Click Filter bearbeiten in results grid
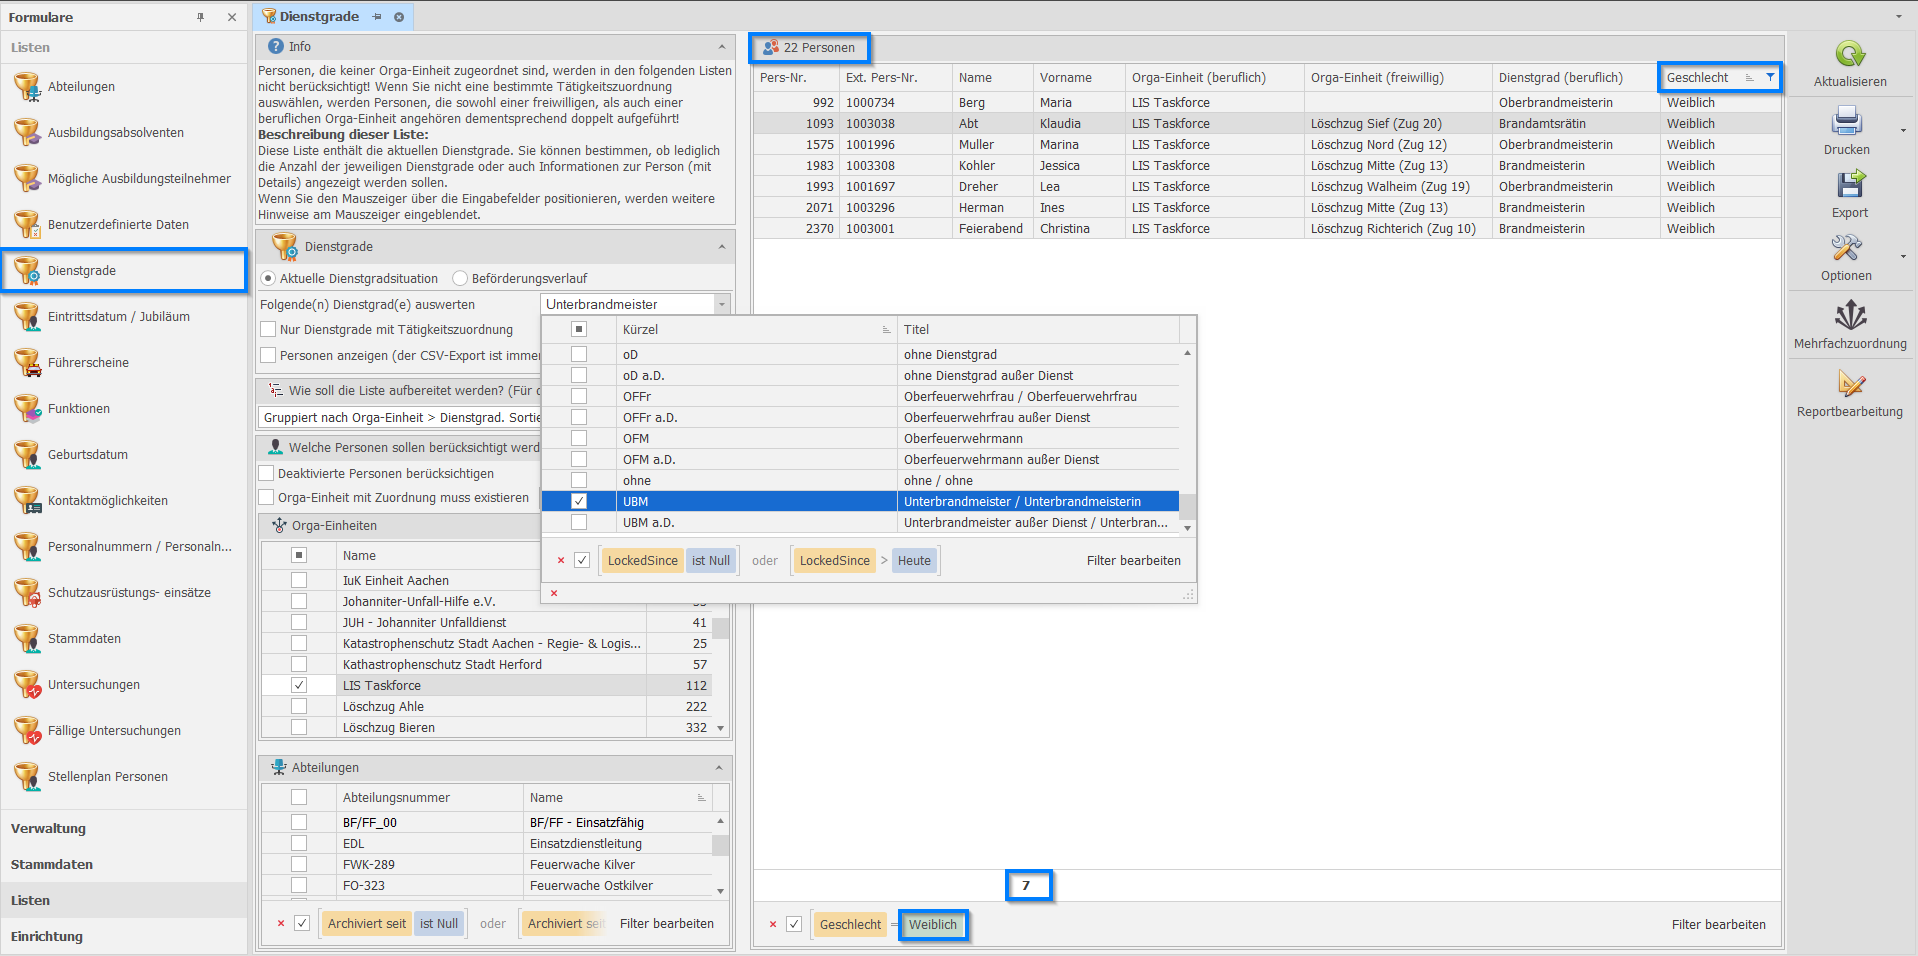The width and height of the screenshot is (1918, 956). (1717, 925)
